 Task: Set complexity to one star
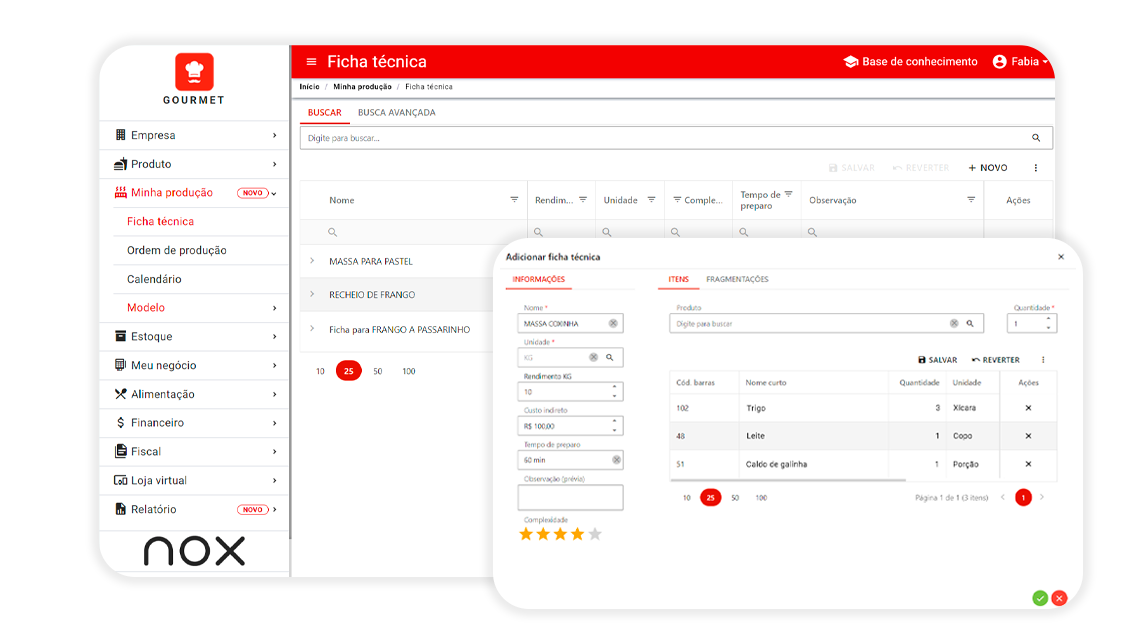click(x=525, y=534)
